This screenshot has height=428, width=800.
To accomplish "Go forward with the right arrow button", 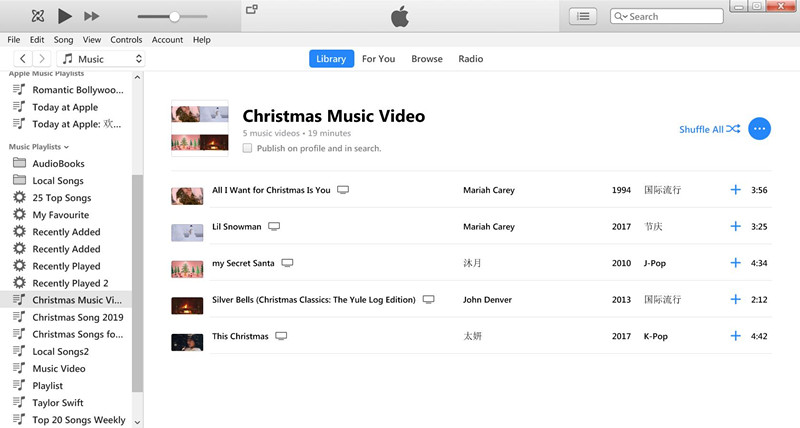I will (42, 59).
